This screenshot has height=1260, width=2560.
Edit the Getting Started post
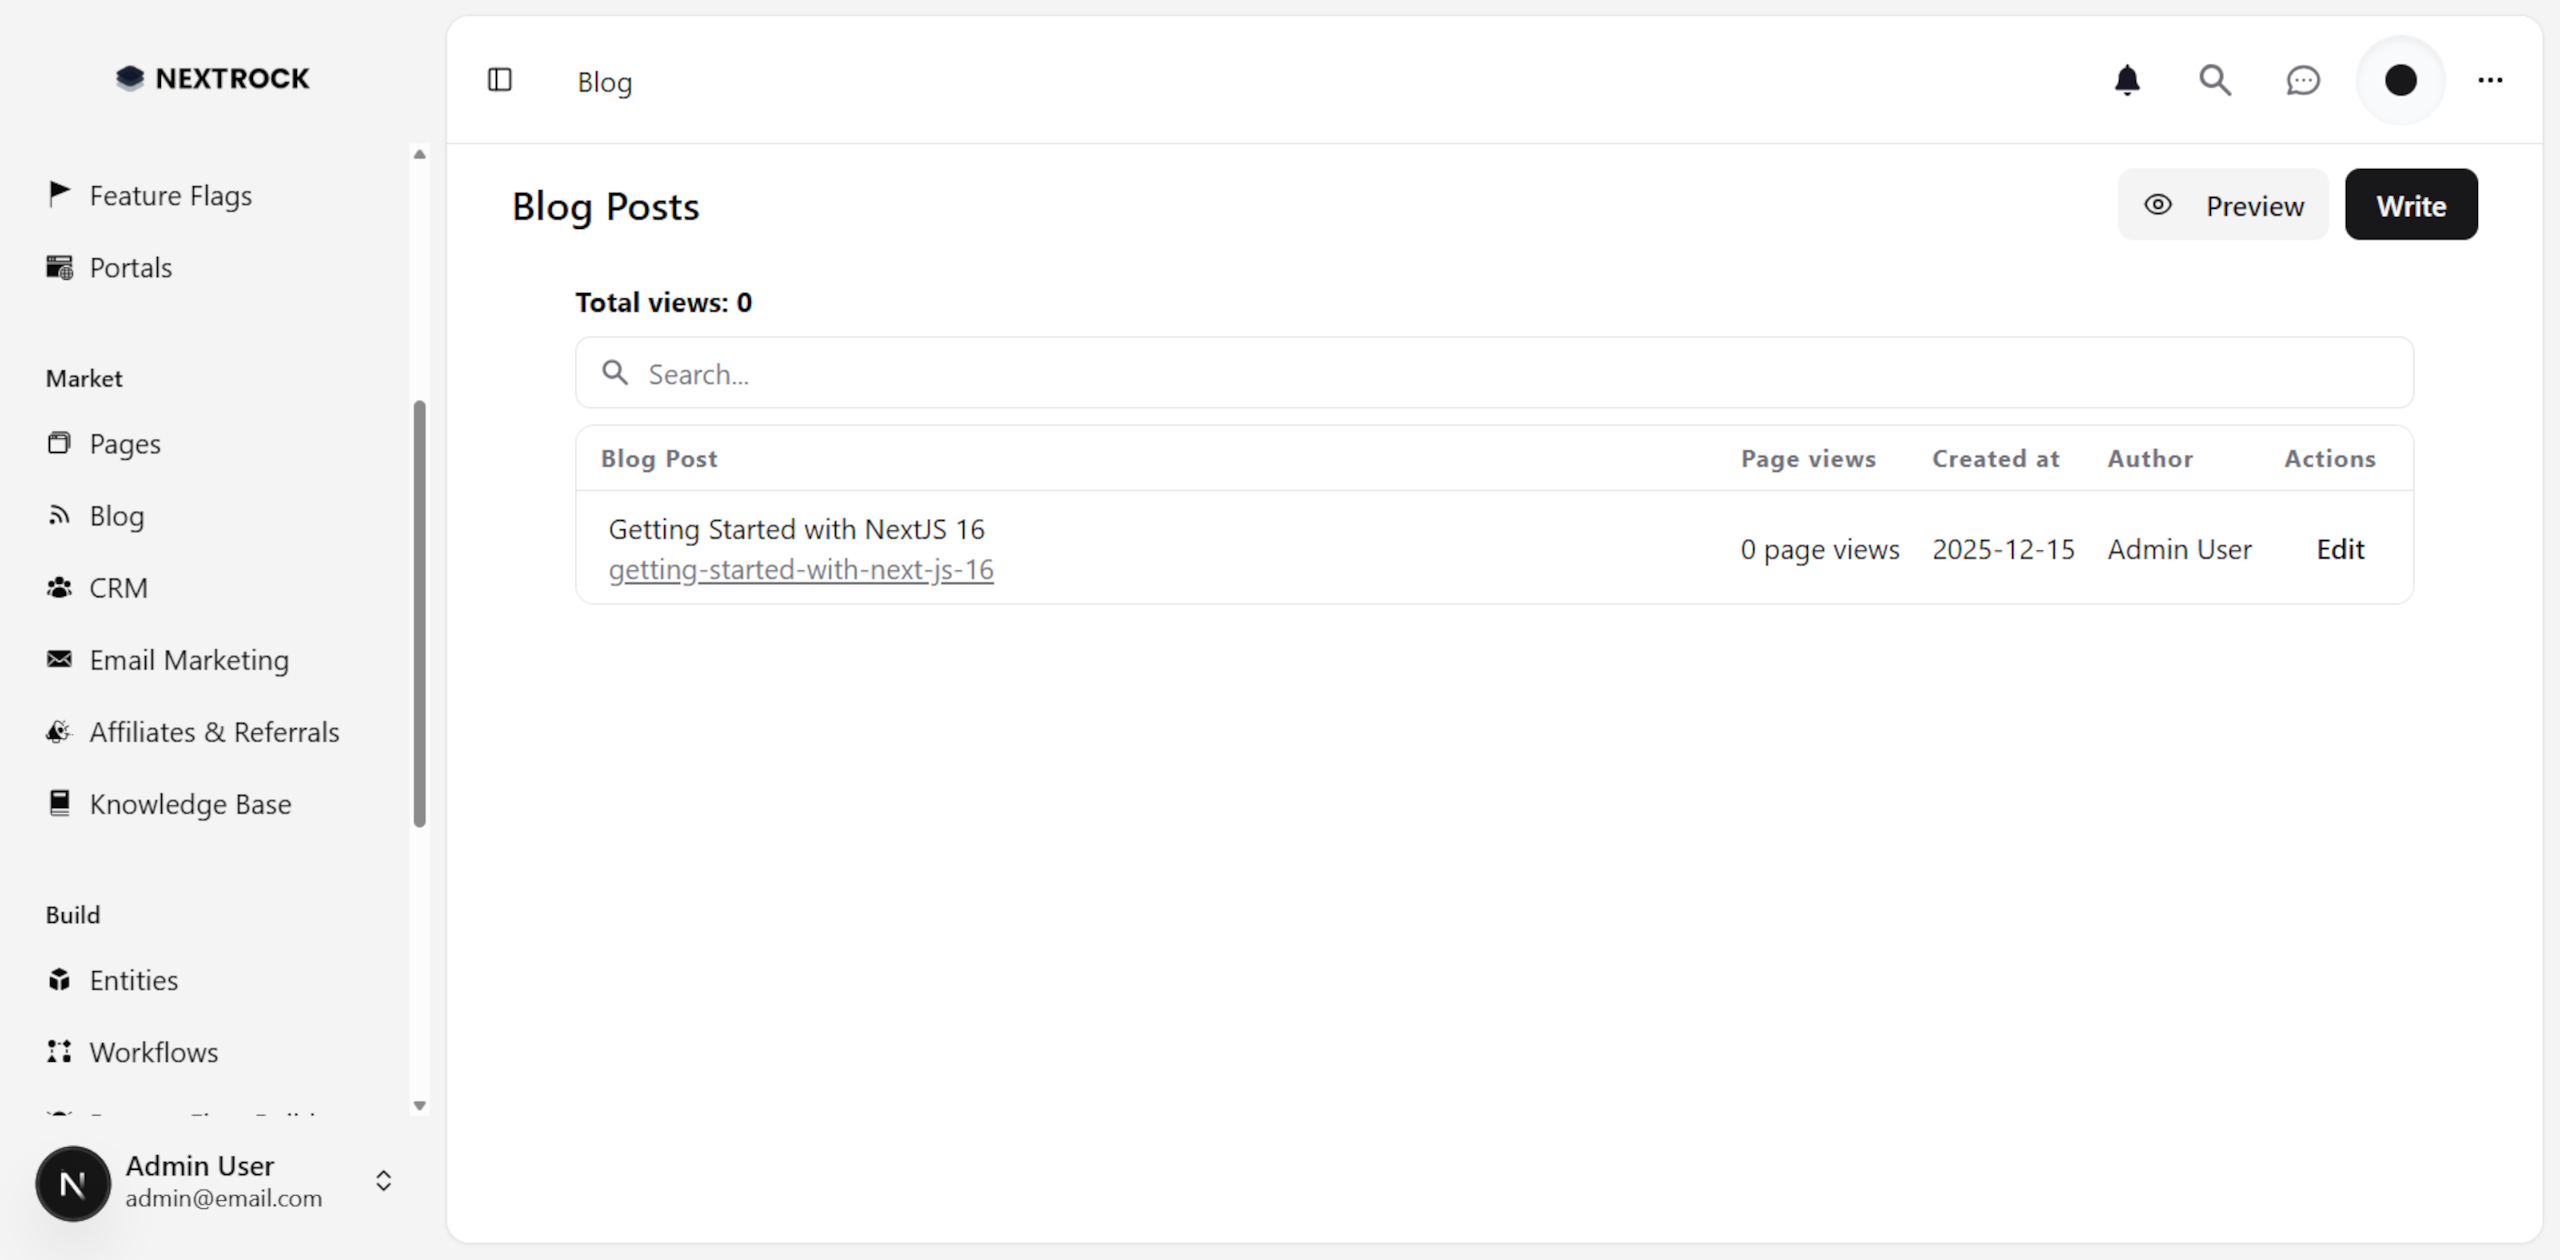coord(2339,549)
